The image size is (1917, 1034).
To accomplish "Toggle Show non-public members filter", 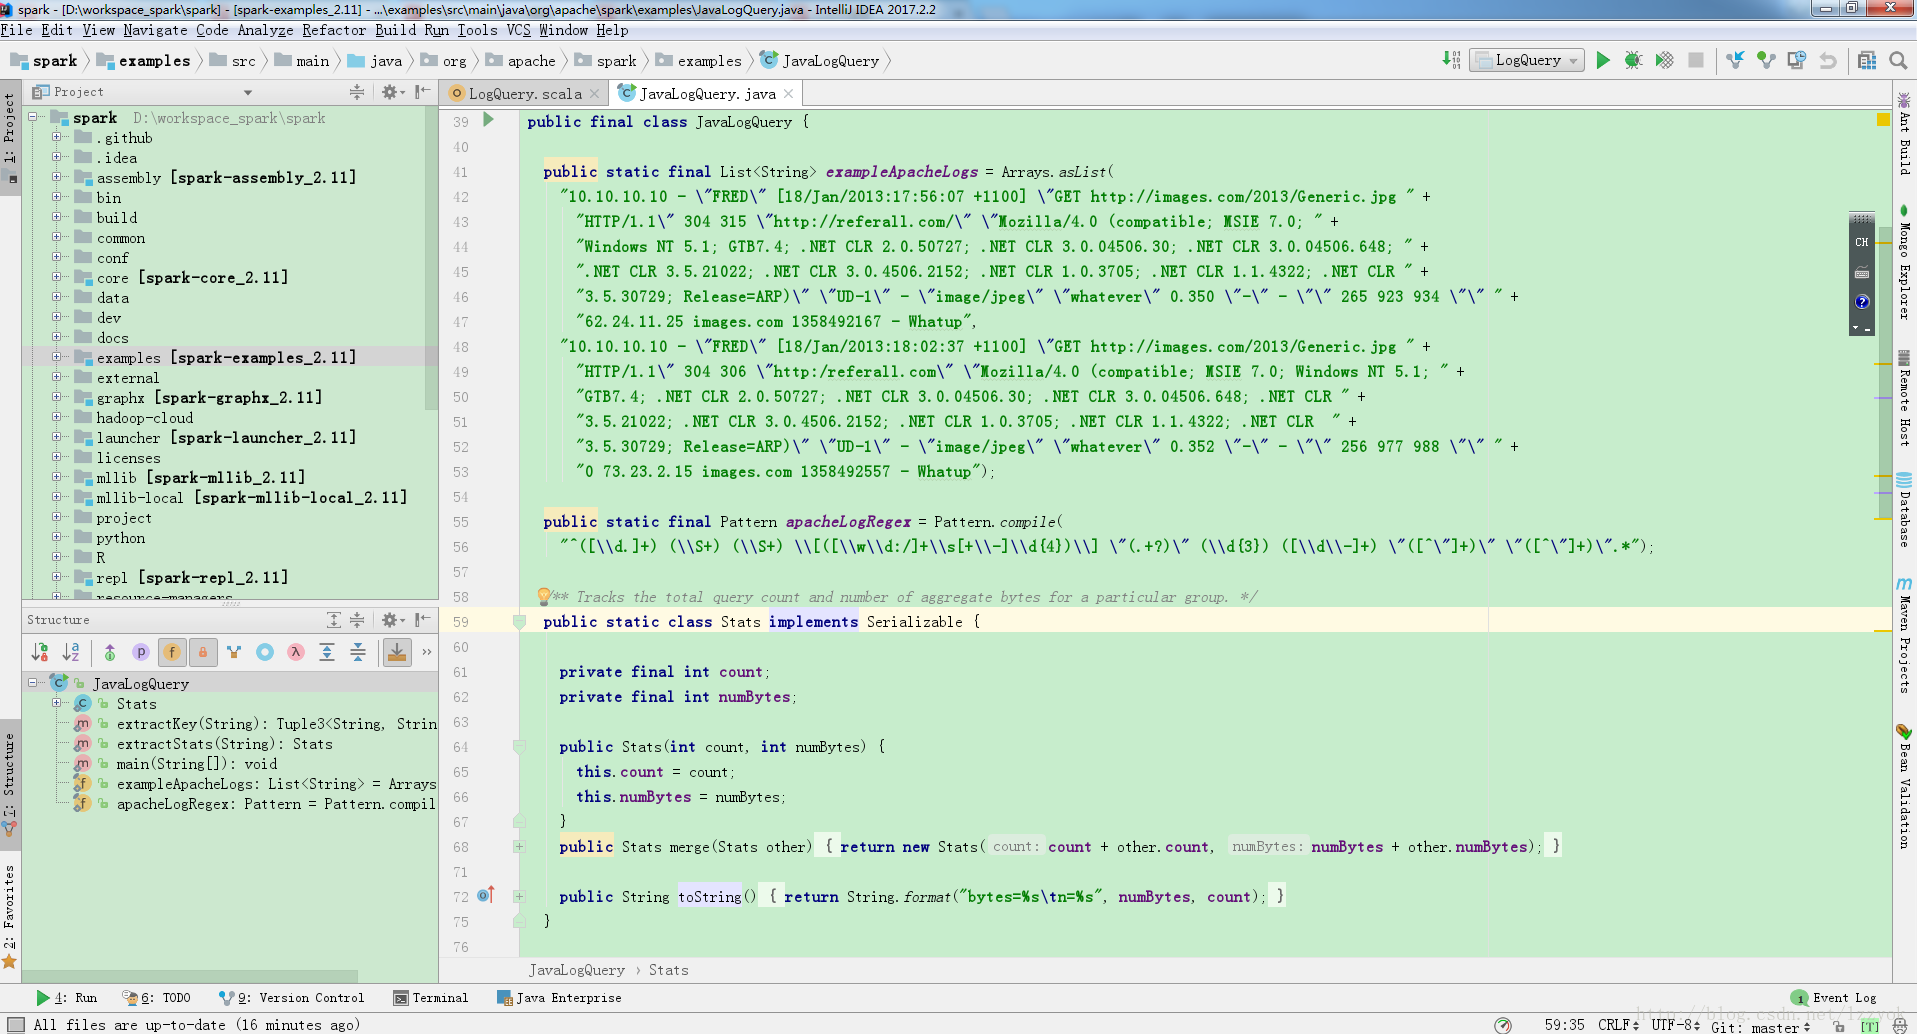I will click(203, 652).
